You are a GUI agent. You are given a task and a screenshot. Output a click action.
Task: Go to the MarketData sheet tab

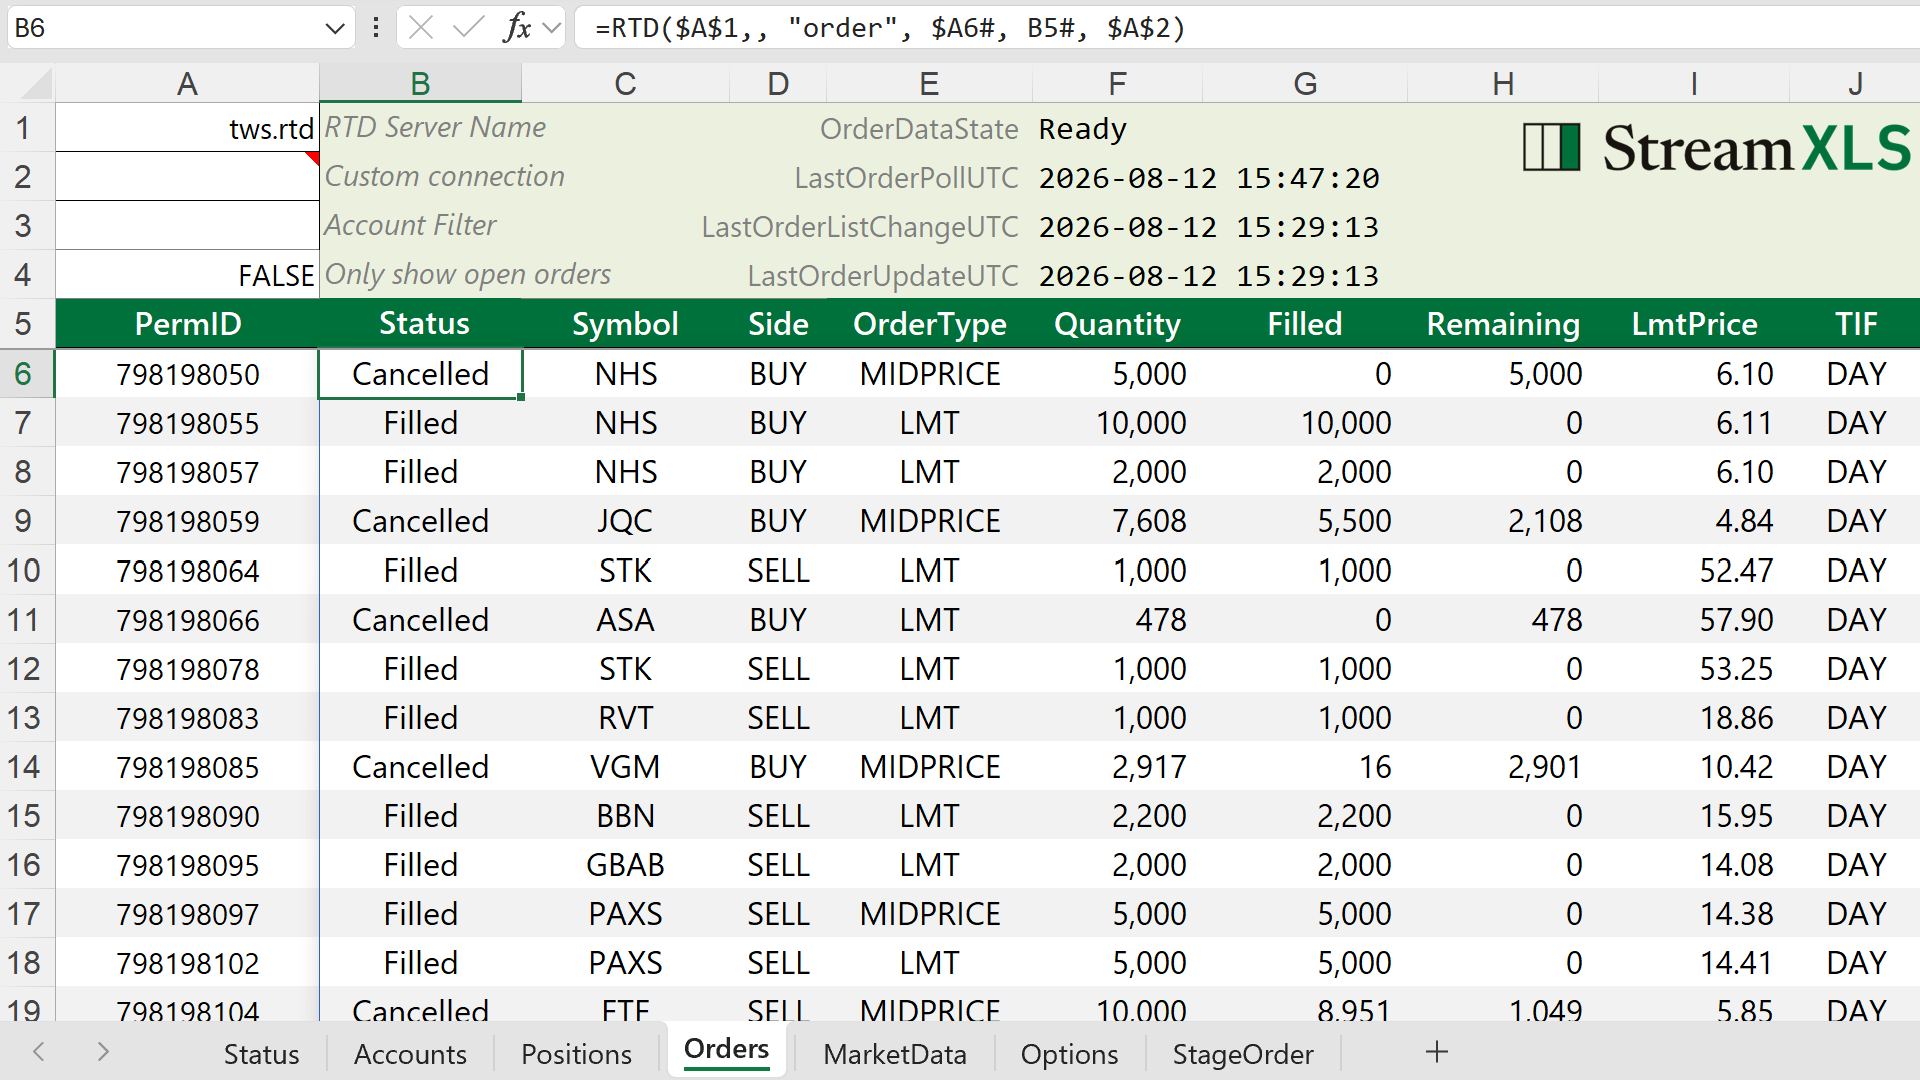tap(895, 1054)
